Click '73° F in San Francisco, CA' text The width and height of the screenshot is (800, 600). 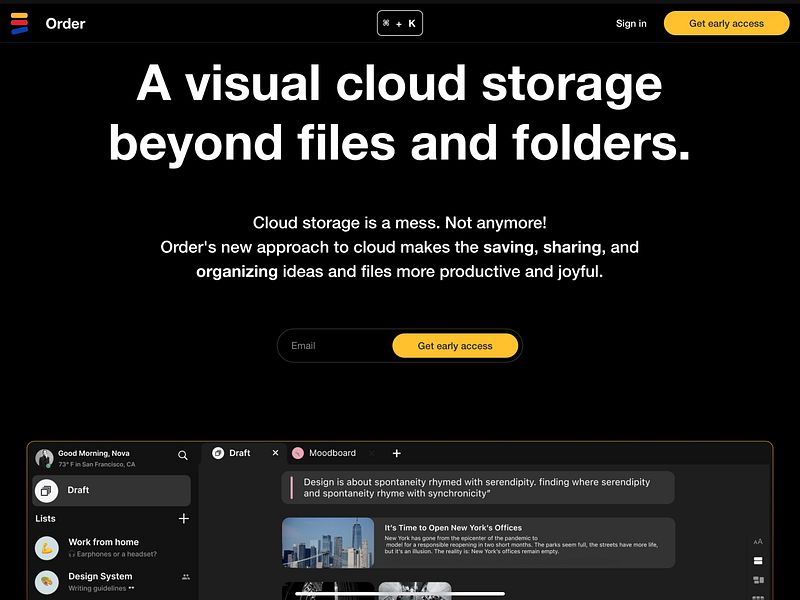click(x=97, y=464)
